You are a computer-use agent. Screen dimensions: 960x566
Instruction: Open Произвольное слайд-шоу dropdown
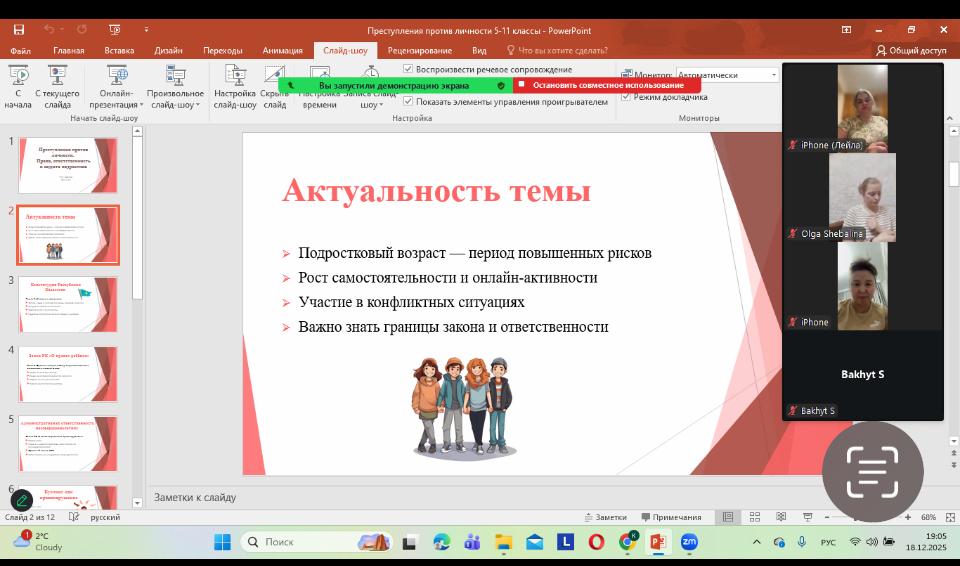coord(175,104)
